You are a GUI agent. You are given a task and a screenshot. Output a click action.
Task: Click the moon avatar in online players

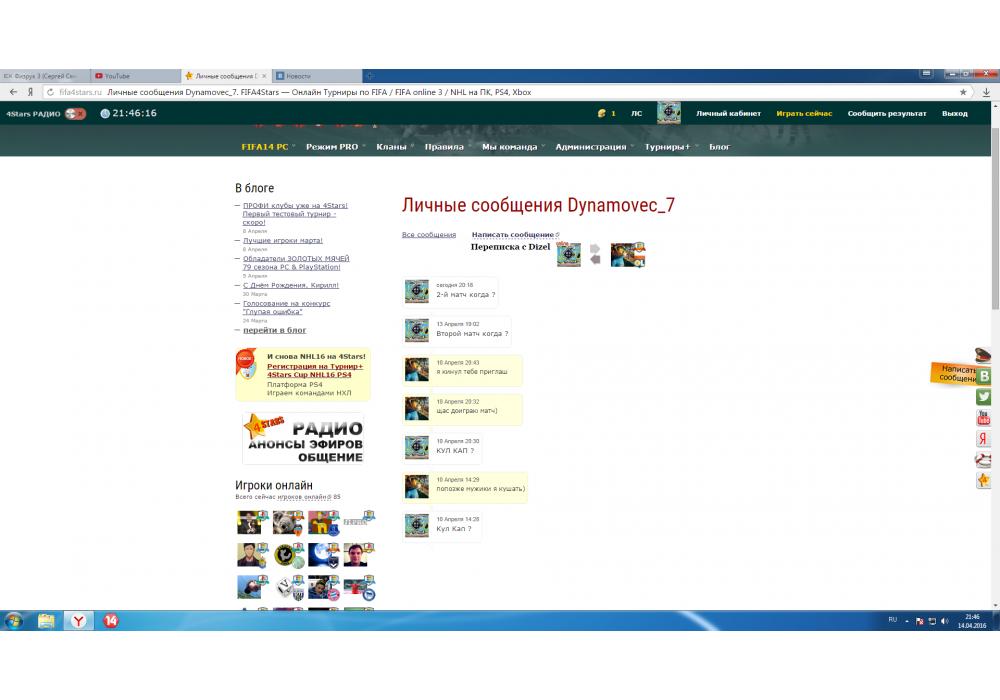click(323, 555)
